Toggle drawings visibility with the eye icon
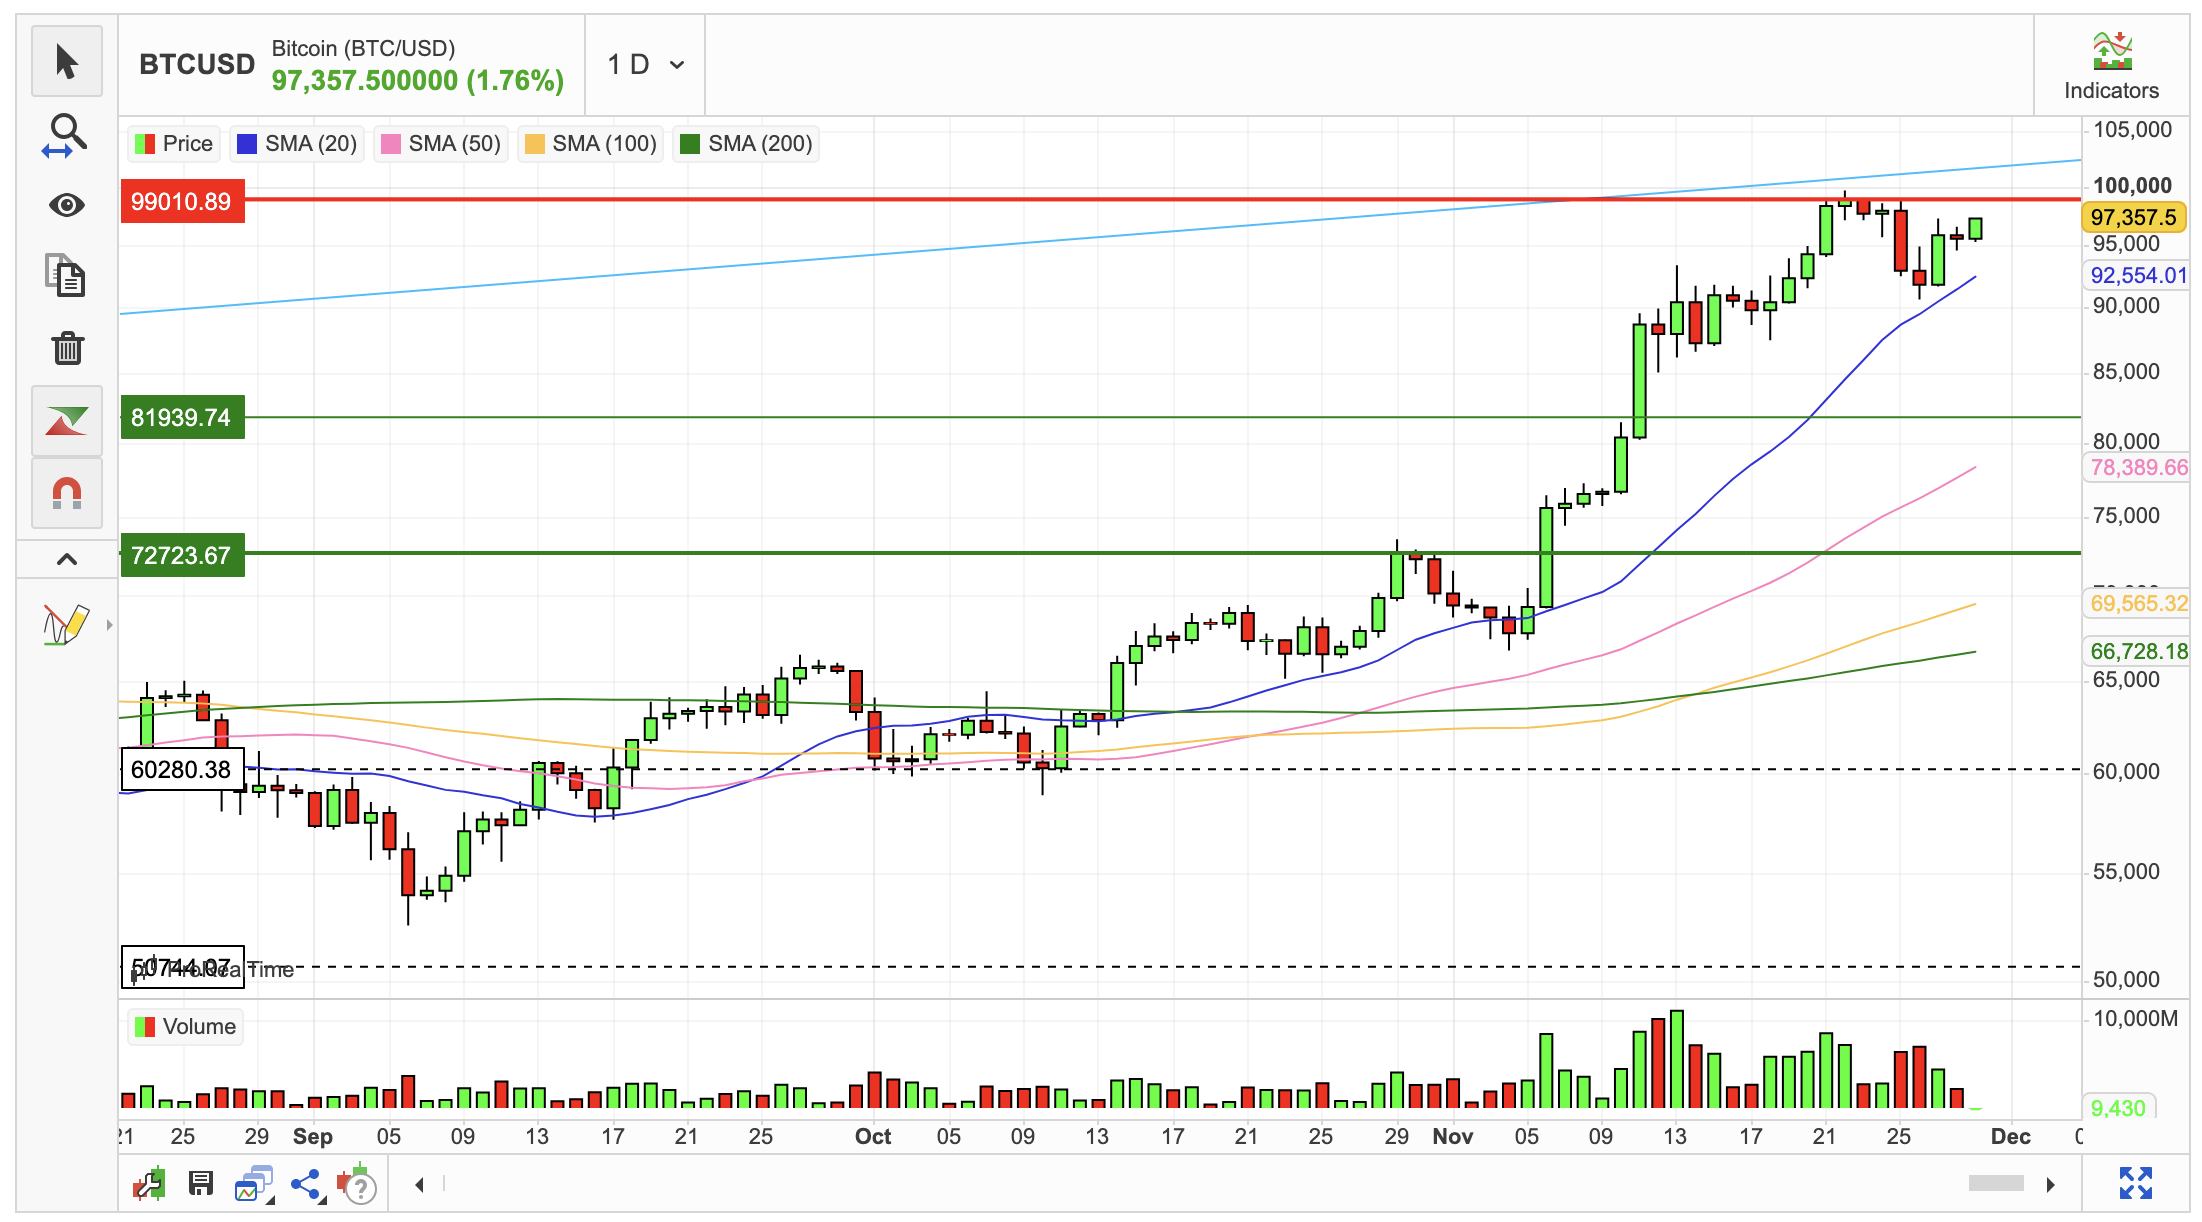The width and height of the screenshot is (2202, 1222). click(x=67, y=205)
